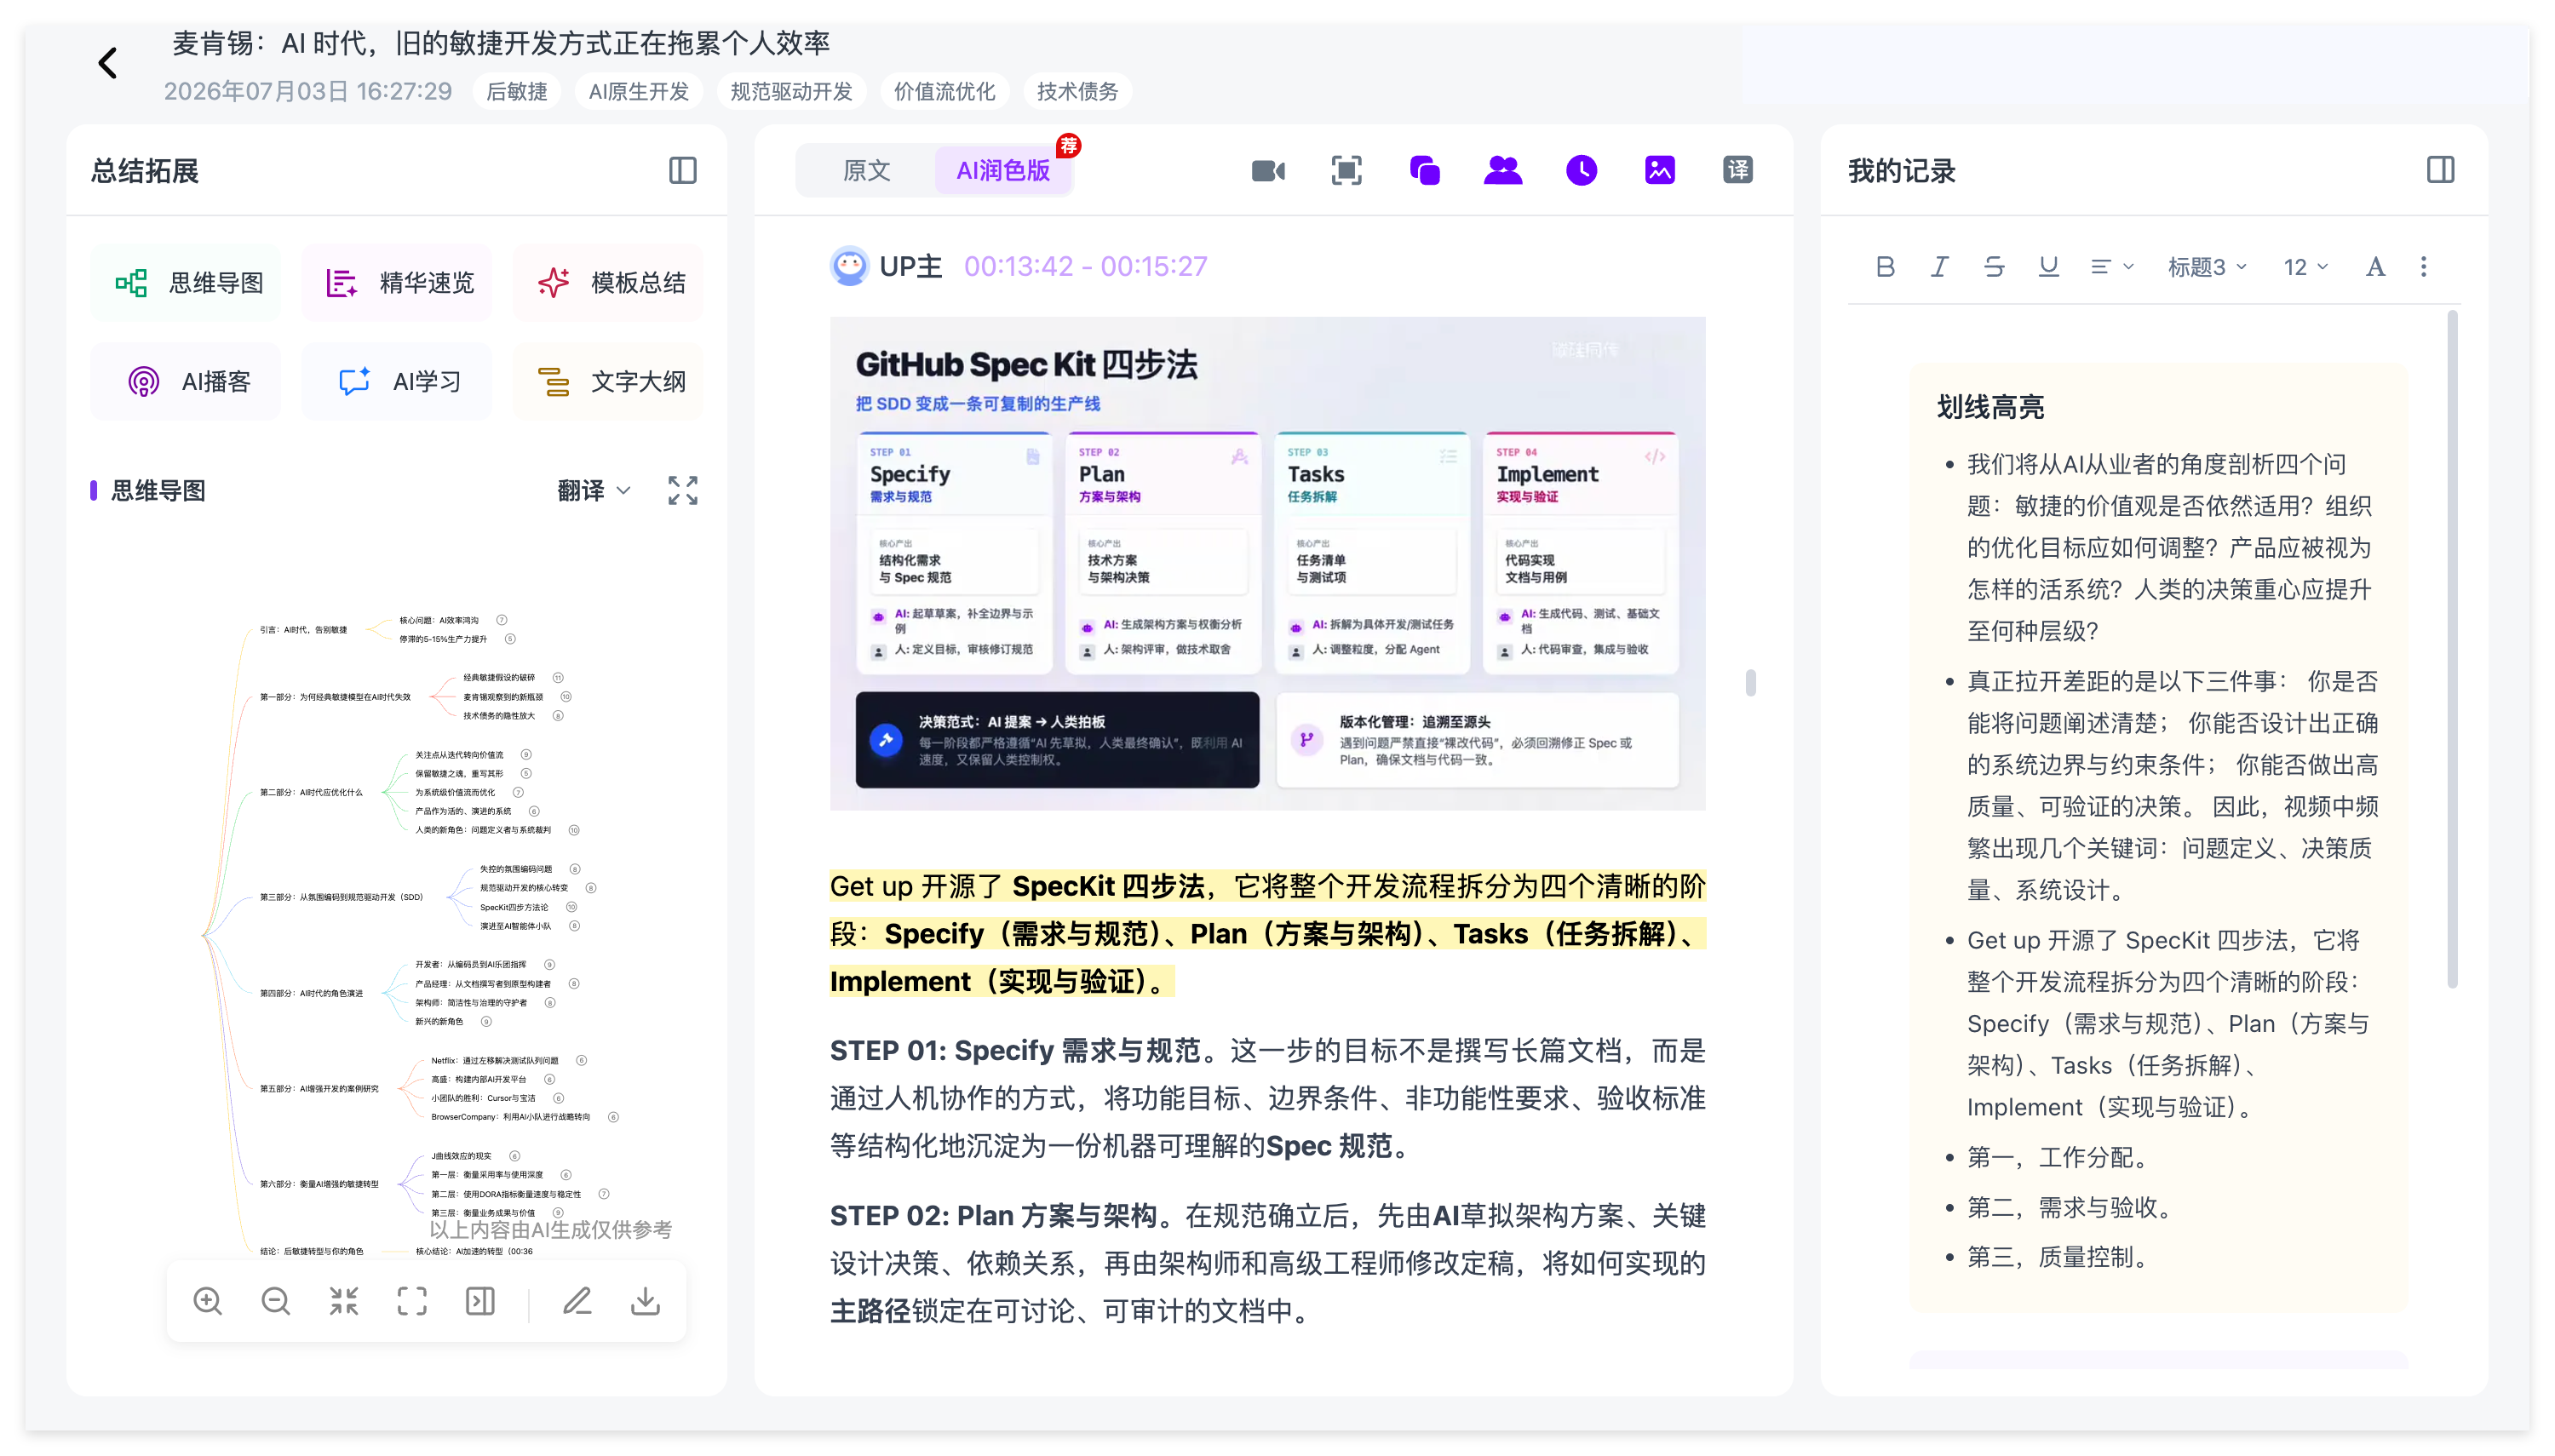Click the STEP 01: Specify 需求与规范 paragraph
Image resolution: width=2555 pixels, height=1456 pixels.
(1268, 1098)
